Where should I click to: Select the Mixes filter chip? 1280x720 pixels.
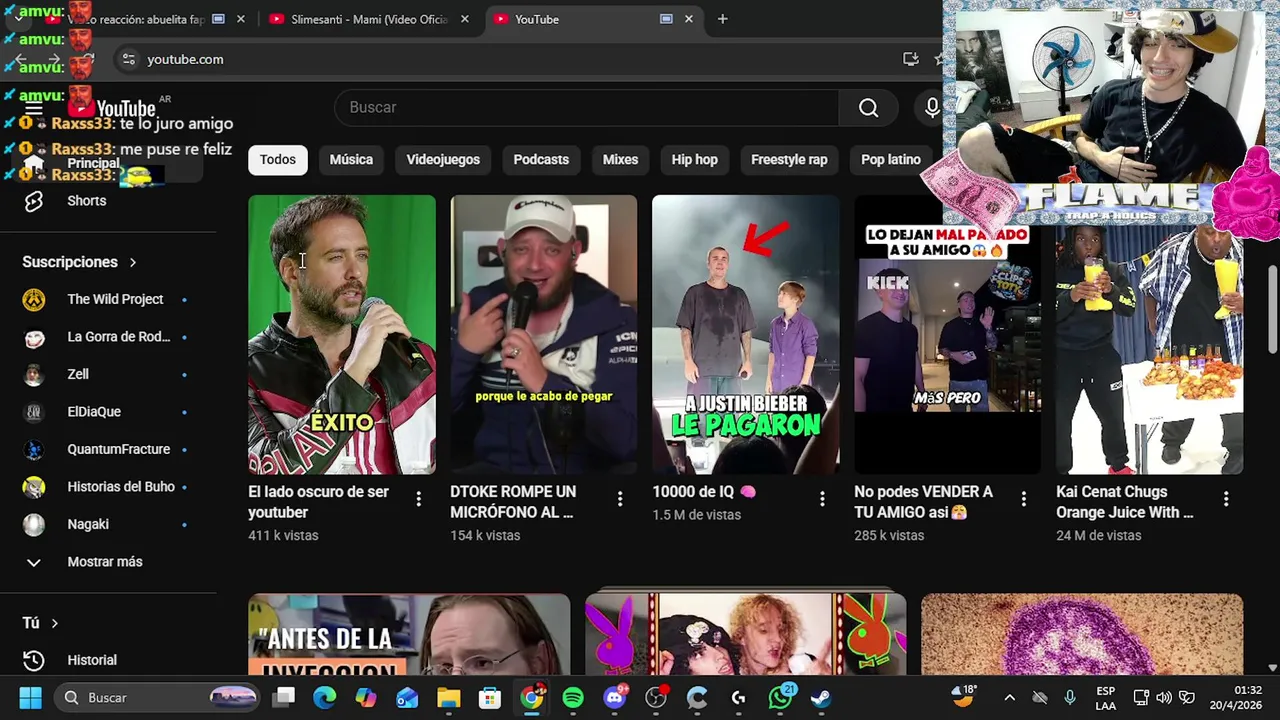pos(620,159)
